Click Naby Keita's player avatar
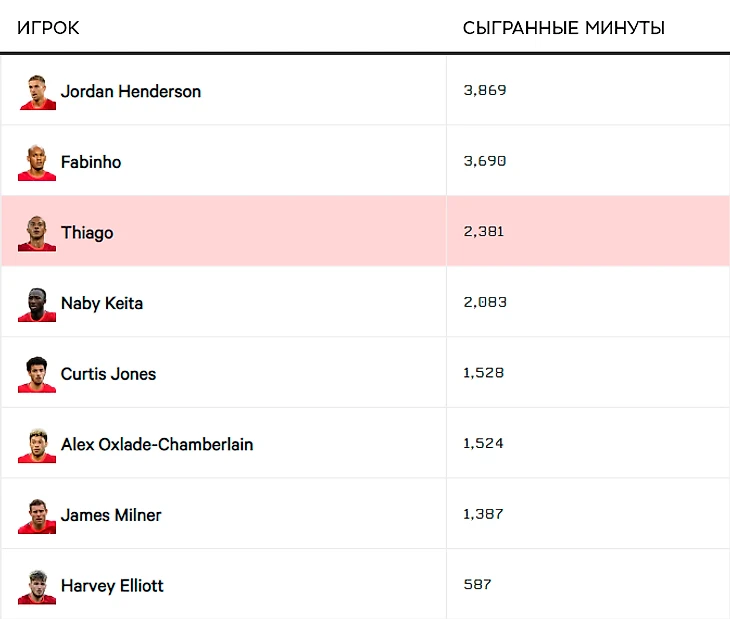 (x=37, y=303)
